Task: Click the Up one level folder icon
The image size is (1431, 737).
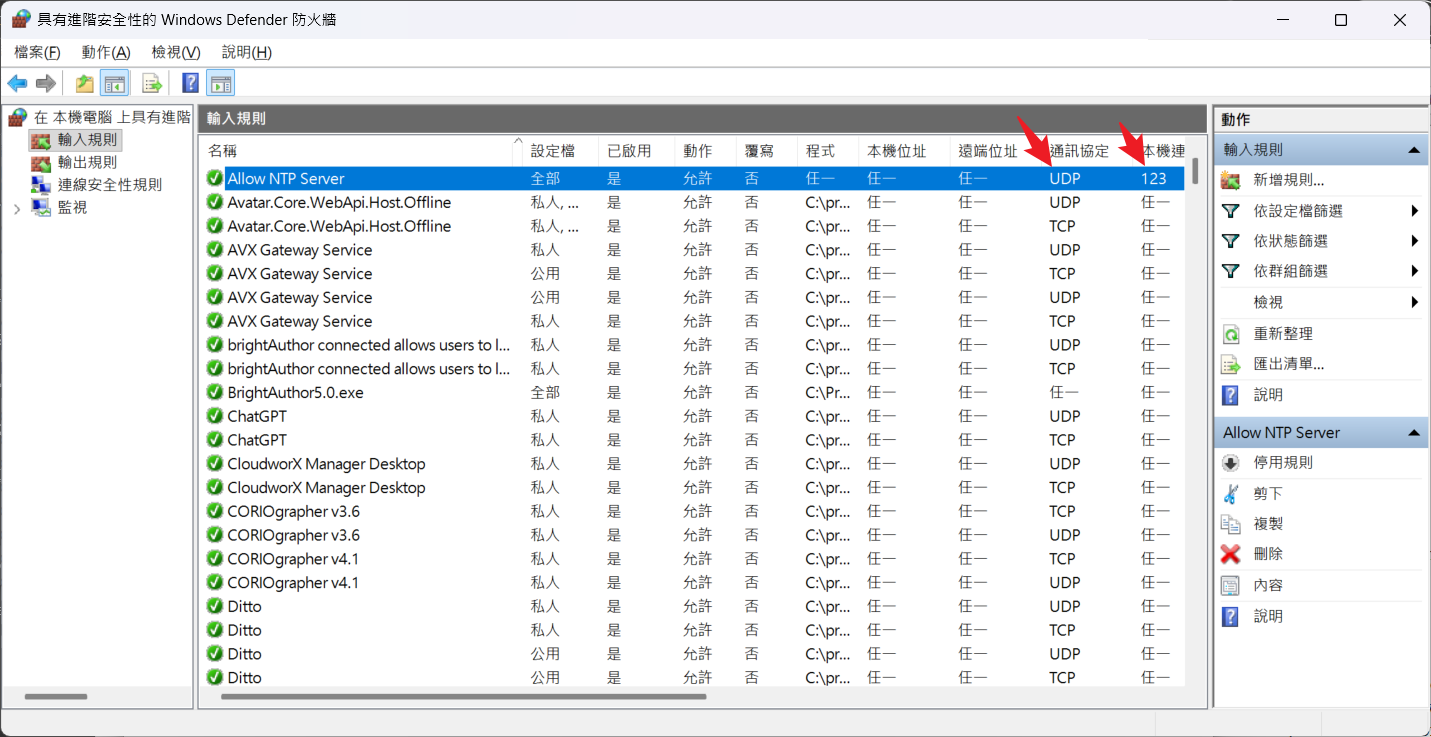Action: pyautogui.click(x=85, y=83)
